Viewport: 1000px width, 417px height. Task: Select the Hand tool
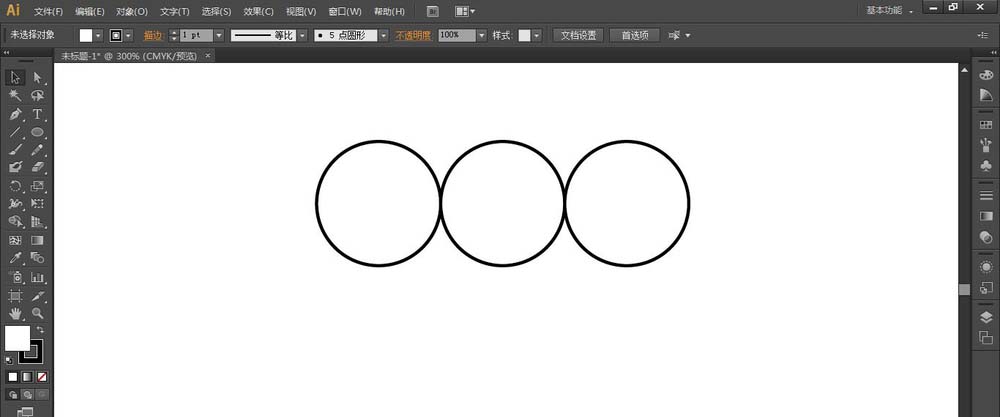coord(15,314)
